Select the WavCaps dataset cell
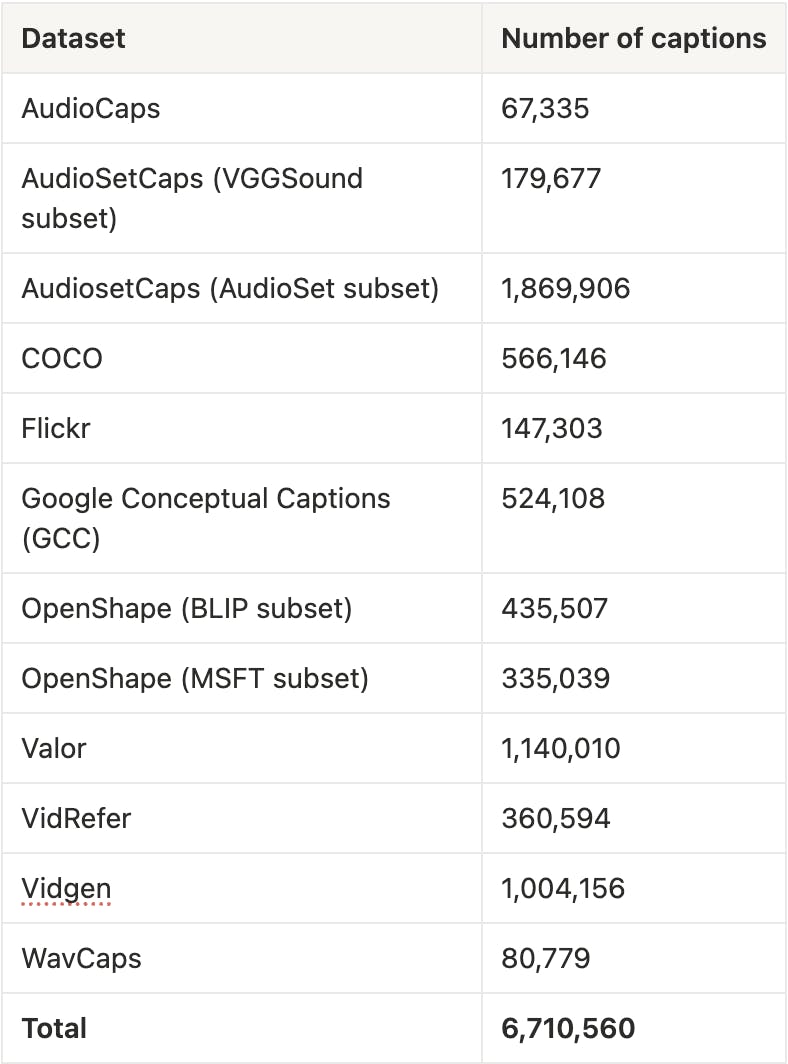 tap(82, 958)
